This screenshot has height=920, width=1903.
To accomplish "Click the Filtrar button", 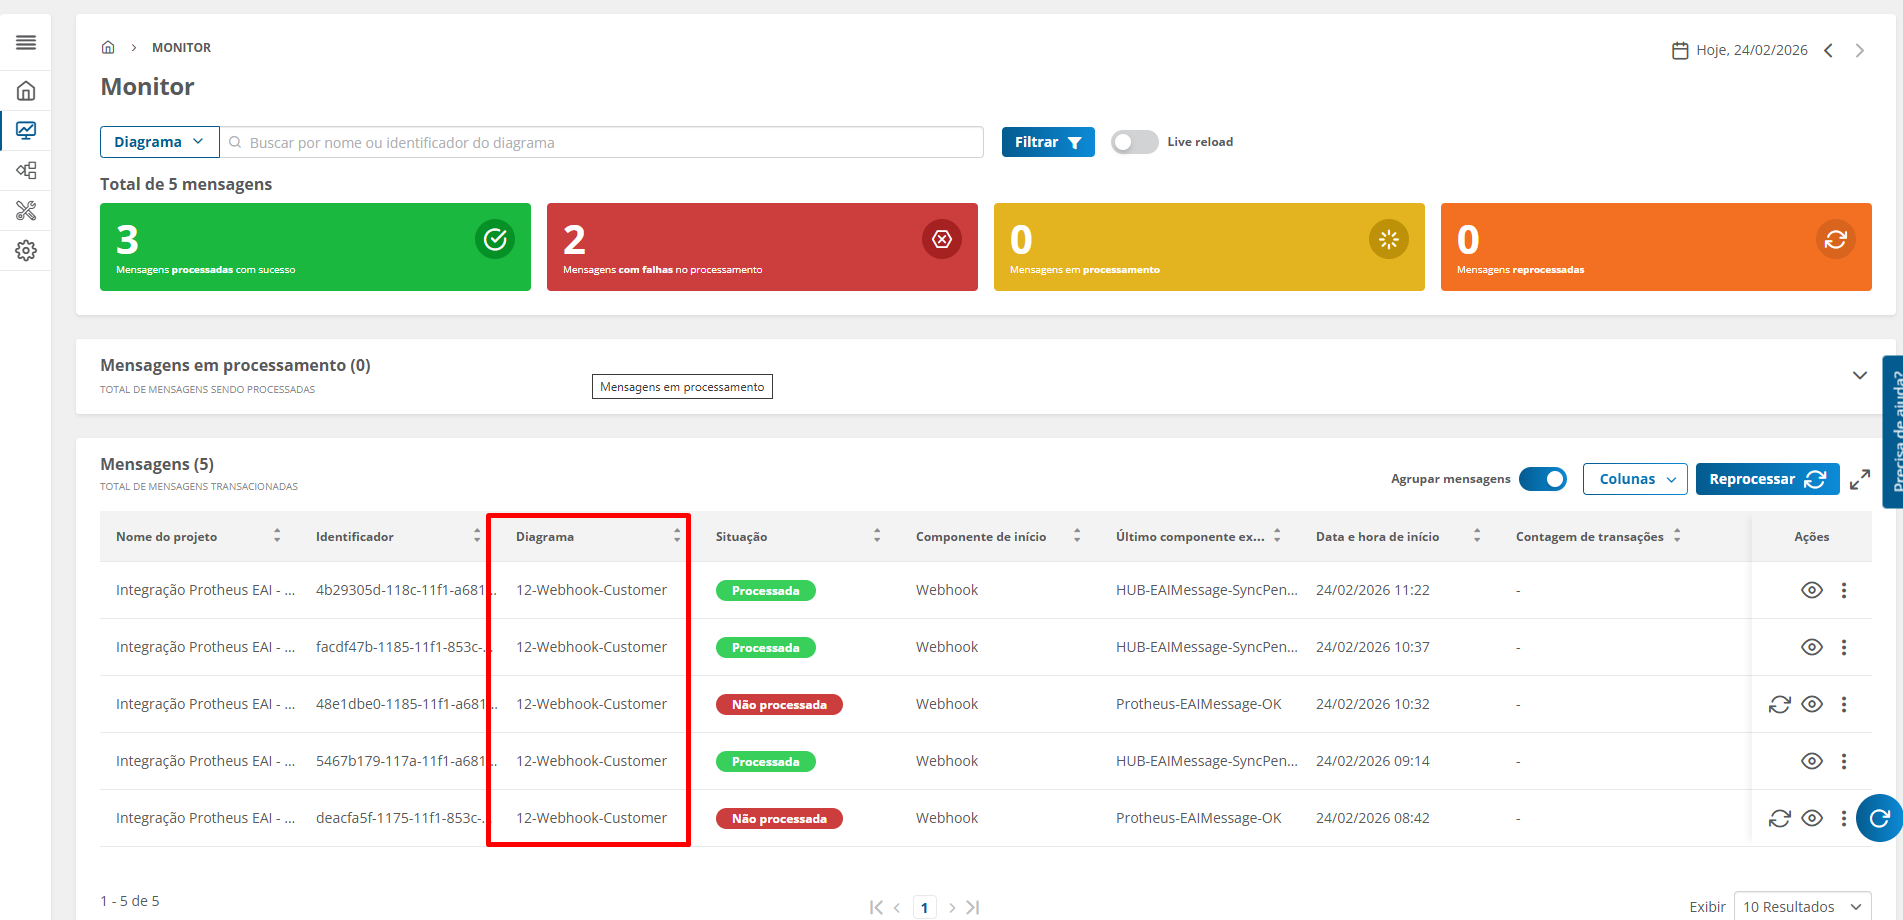I will point(1048,142).
